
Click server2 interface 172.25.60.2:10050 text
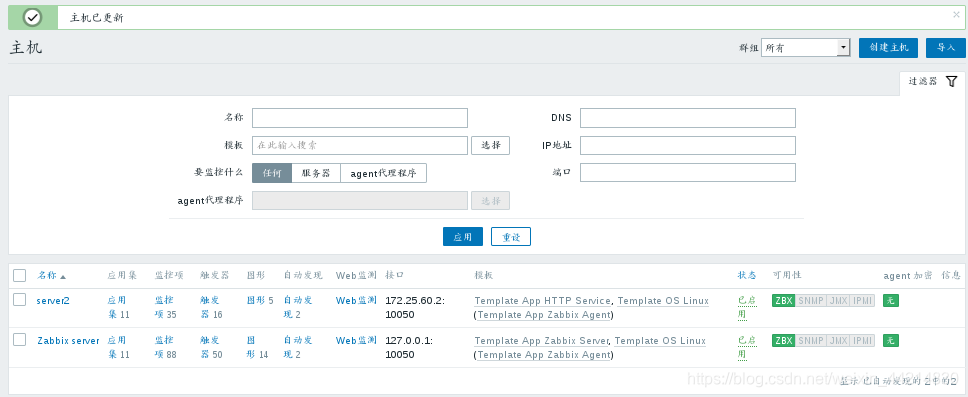tap(416, 307)
